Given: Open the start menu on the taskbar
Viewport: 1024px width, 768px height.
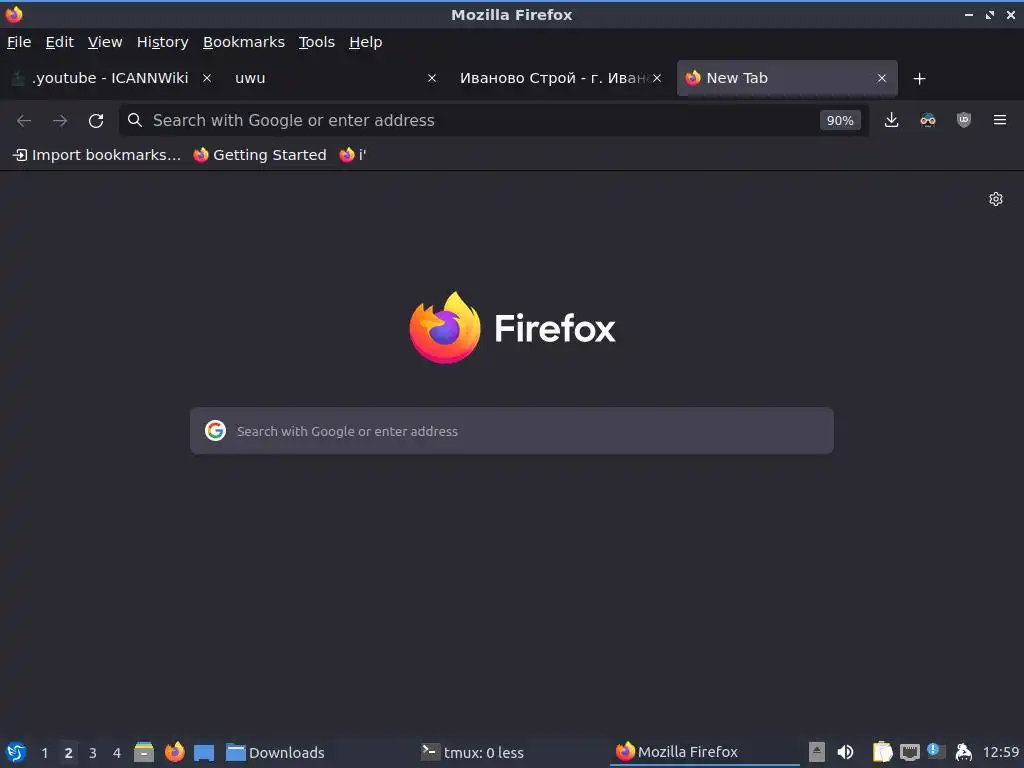Looking at the screenshot, I should [16, 752].
